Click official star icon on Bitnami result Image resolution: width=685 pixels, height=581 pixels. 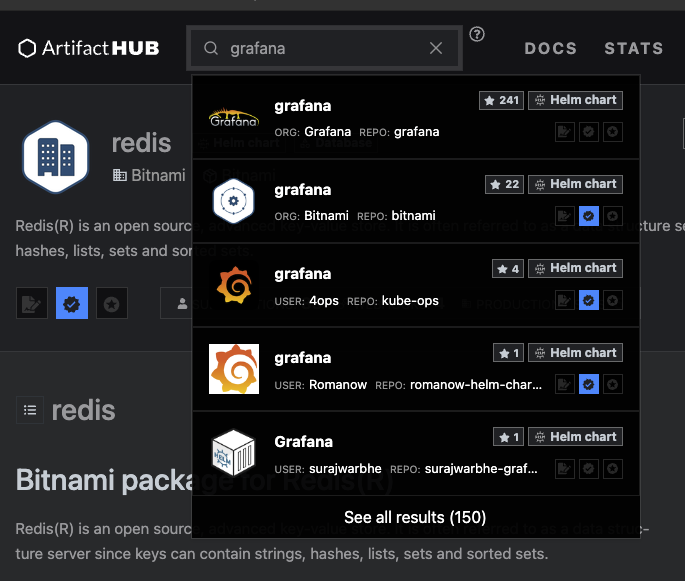[x=612, y=216]
